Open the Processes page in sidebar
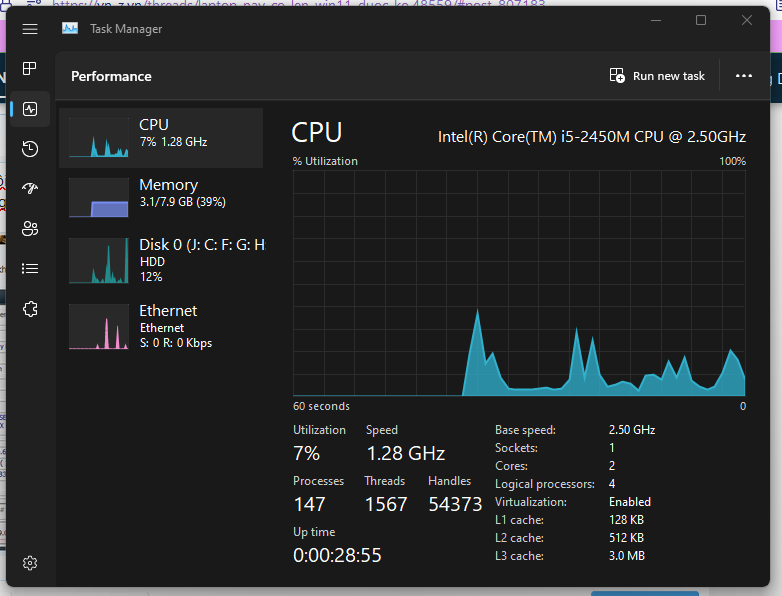782x596 pixels. (x=30, y=68)
